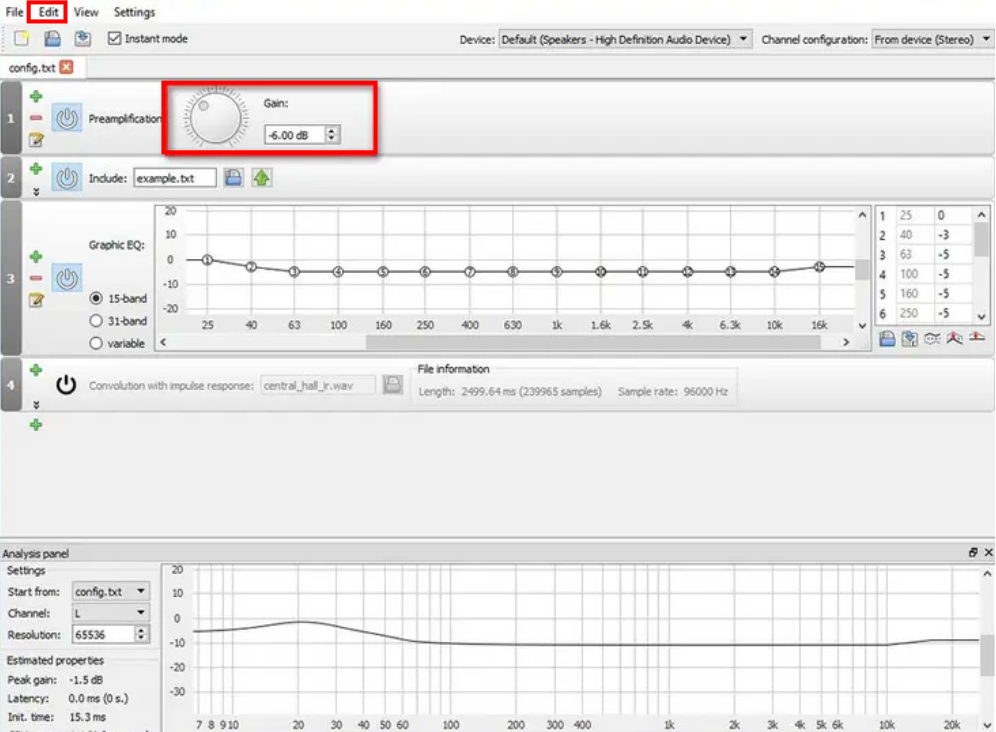Select the 15-band radio option
This screenshot has height=732, width=996.
(x=96, y=298)
